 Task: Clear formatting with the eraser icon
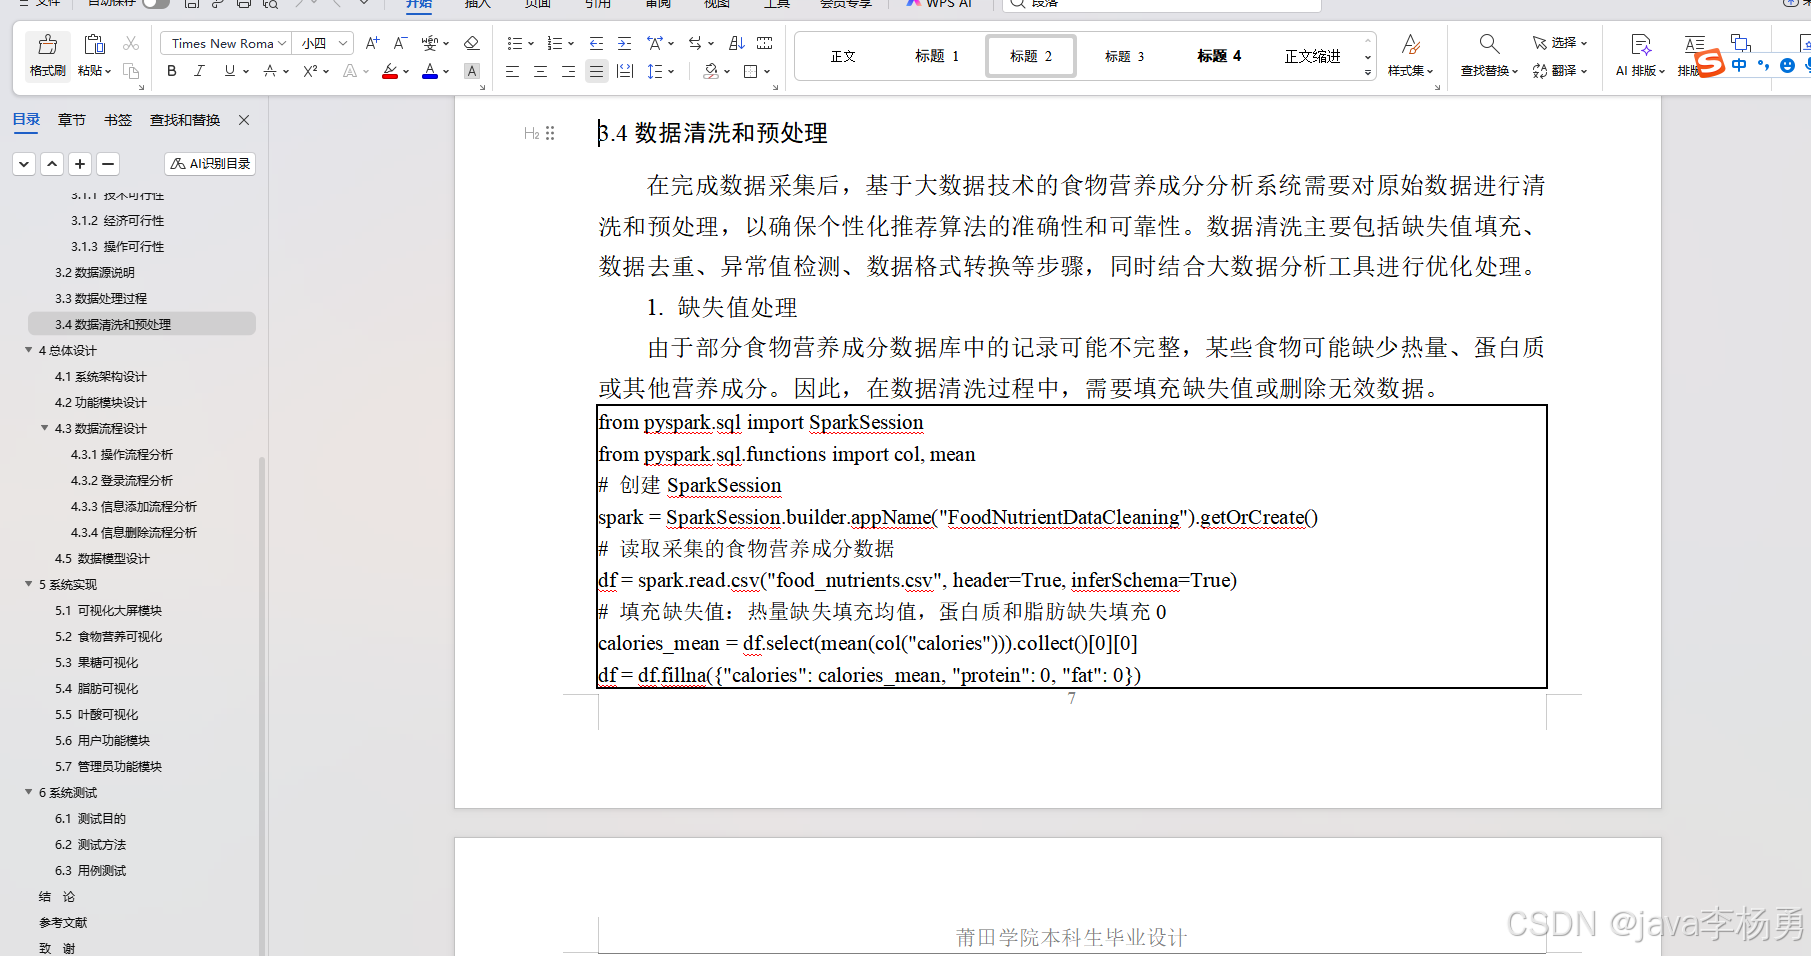click(472, 43)
